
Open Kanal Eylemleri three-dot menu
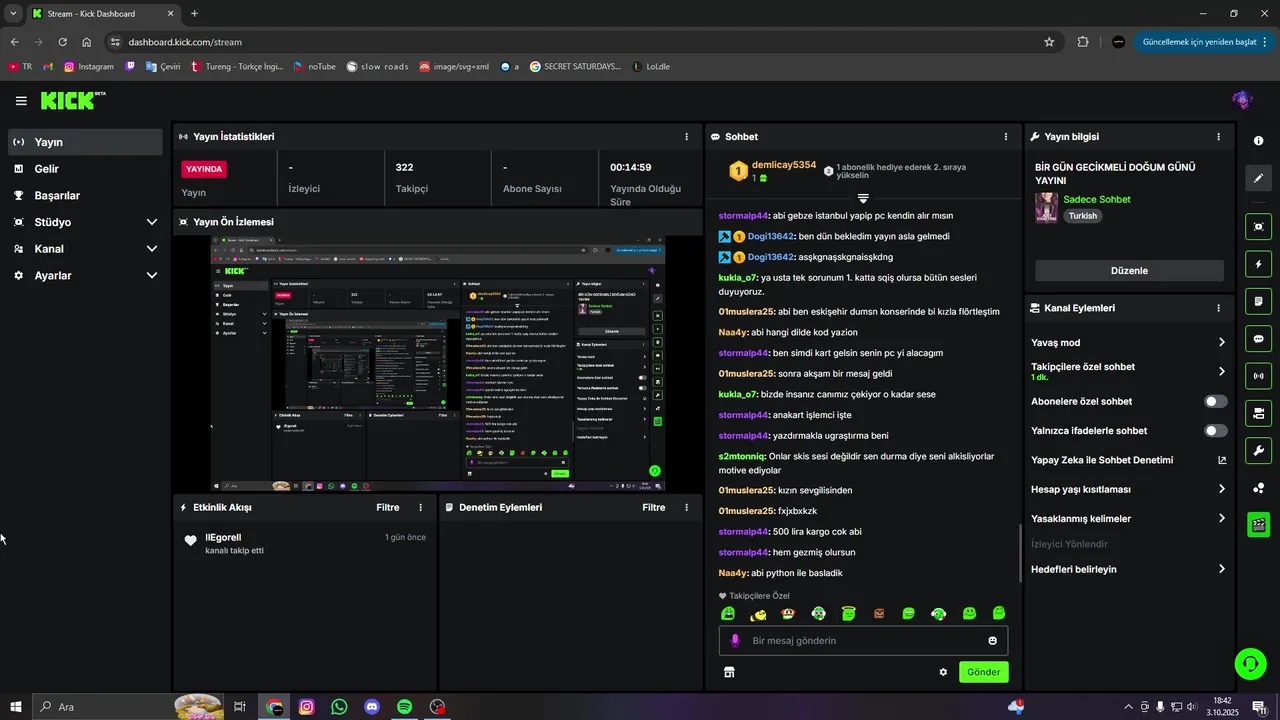pos(1218,309)
